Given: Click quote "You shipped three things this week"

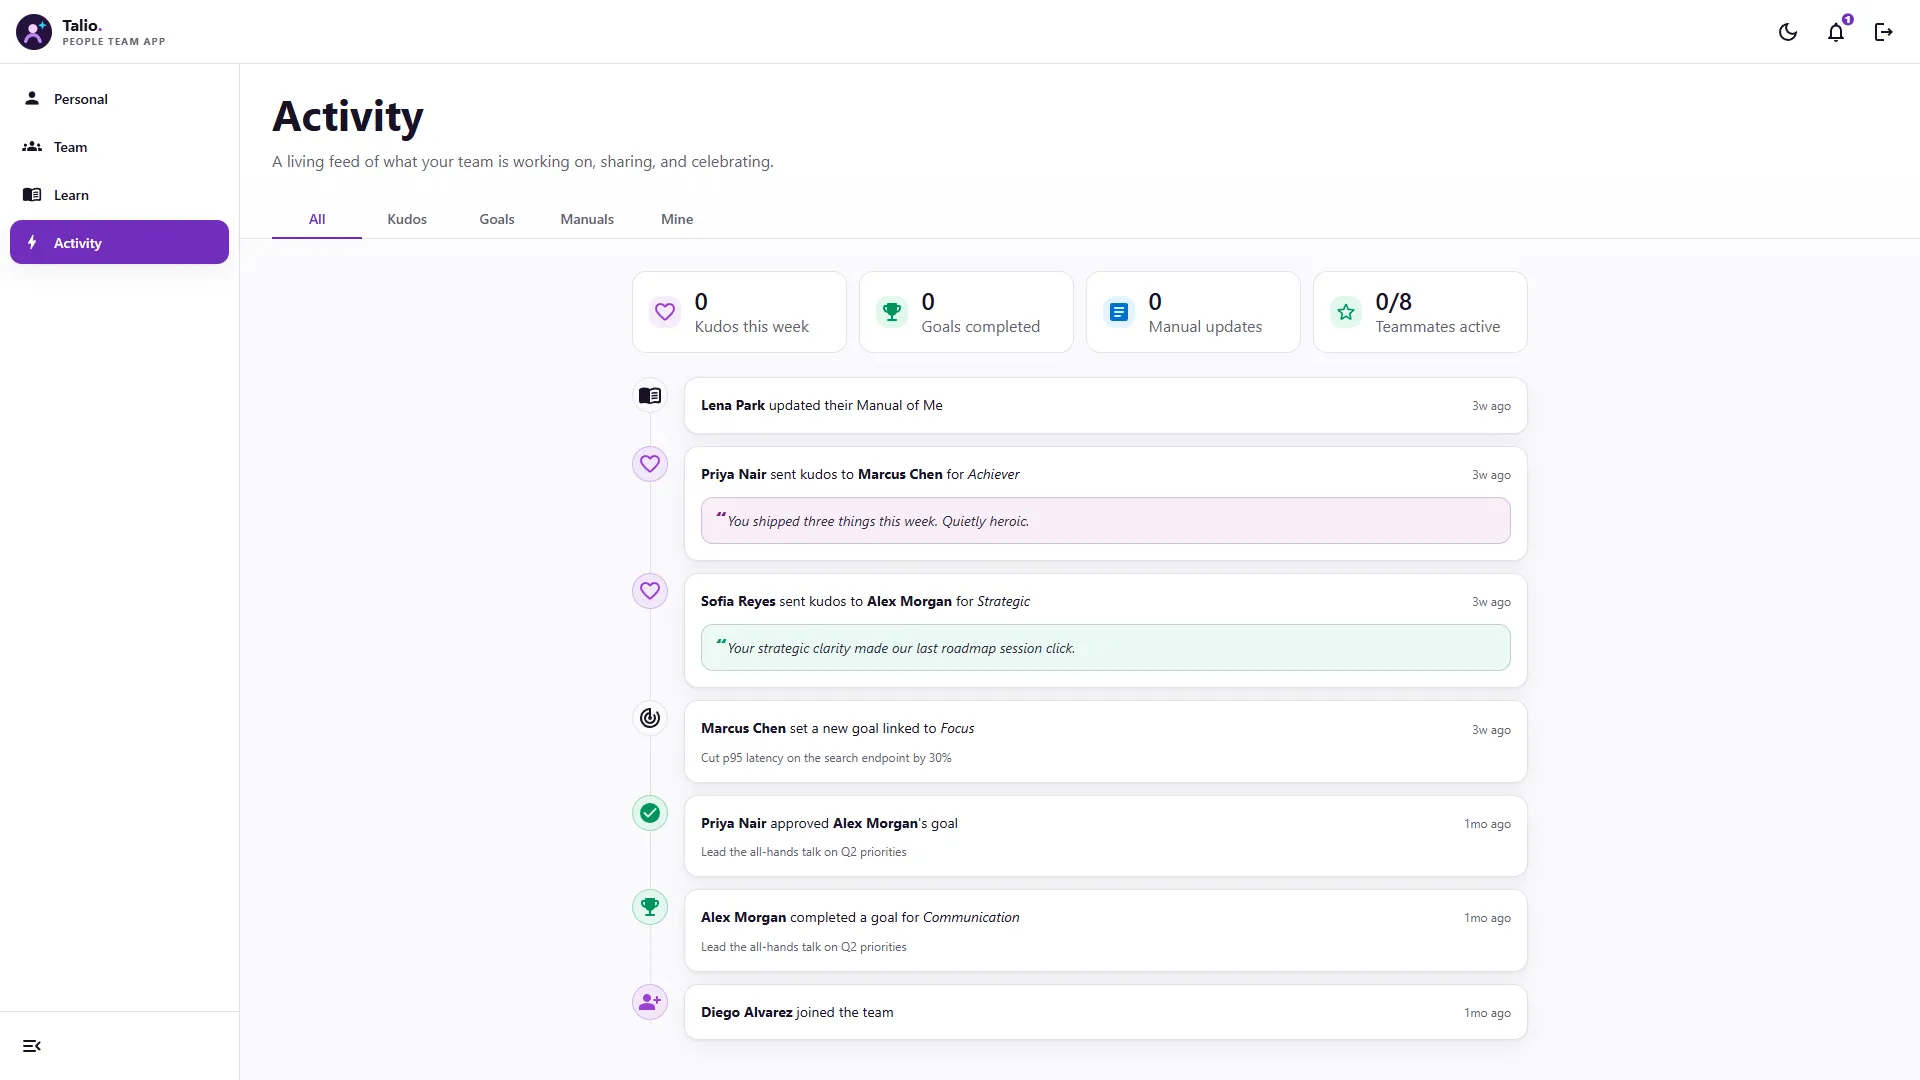Looking at the screenshot, I should point(1106,521).
